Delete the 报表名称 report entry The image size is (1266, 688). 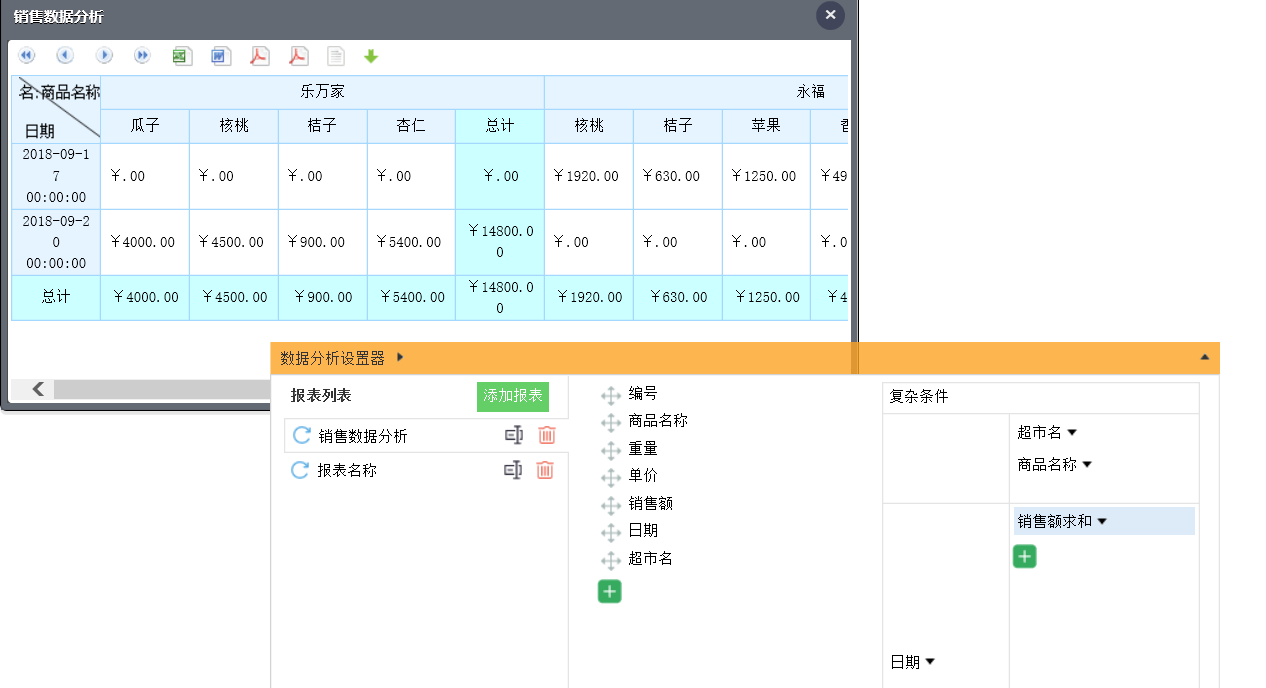pyautogui.click(x=545, y=470)
